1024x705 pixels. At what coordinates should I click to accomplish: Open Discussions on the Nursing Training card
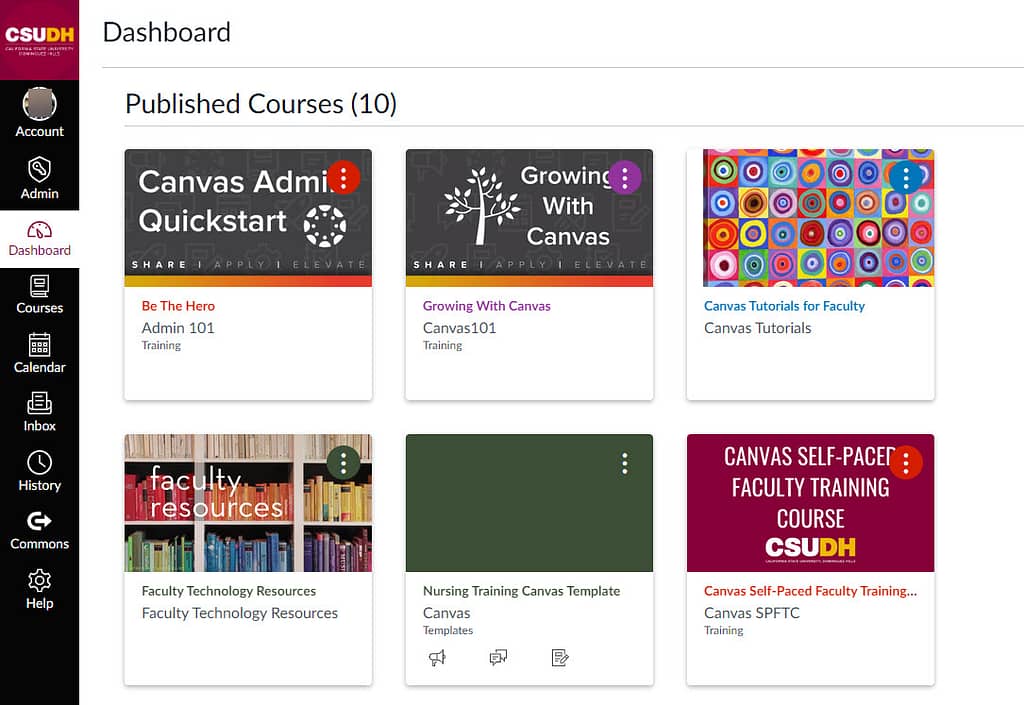(498, 657)
